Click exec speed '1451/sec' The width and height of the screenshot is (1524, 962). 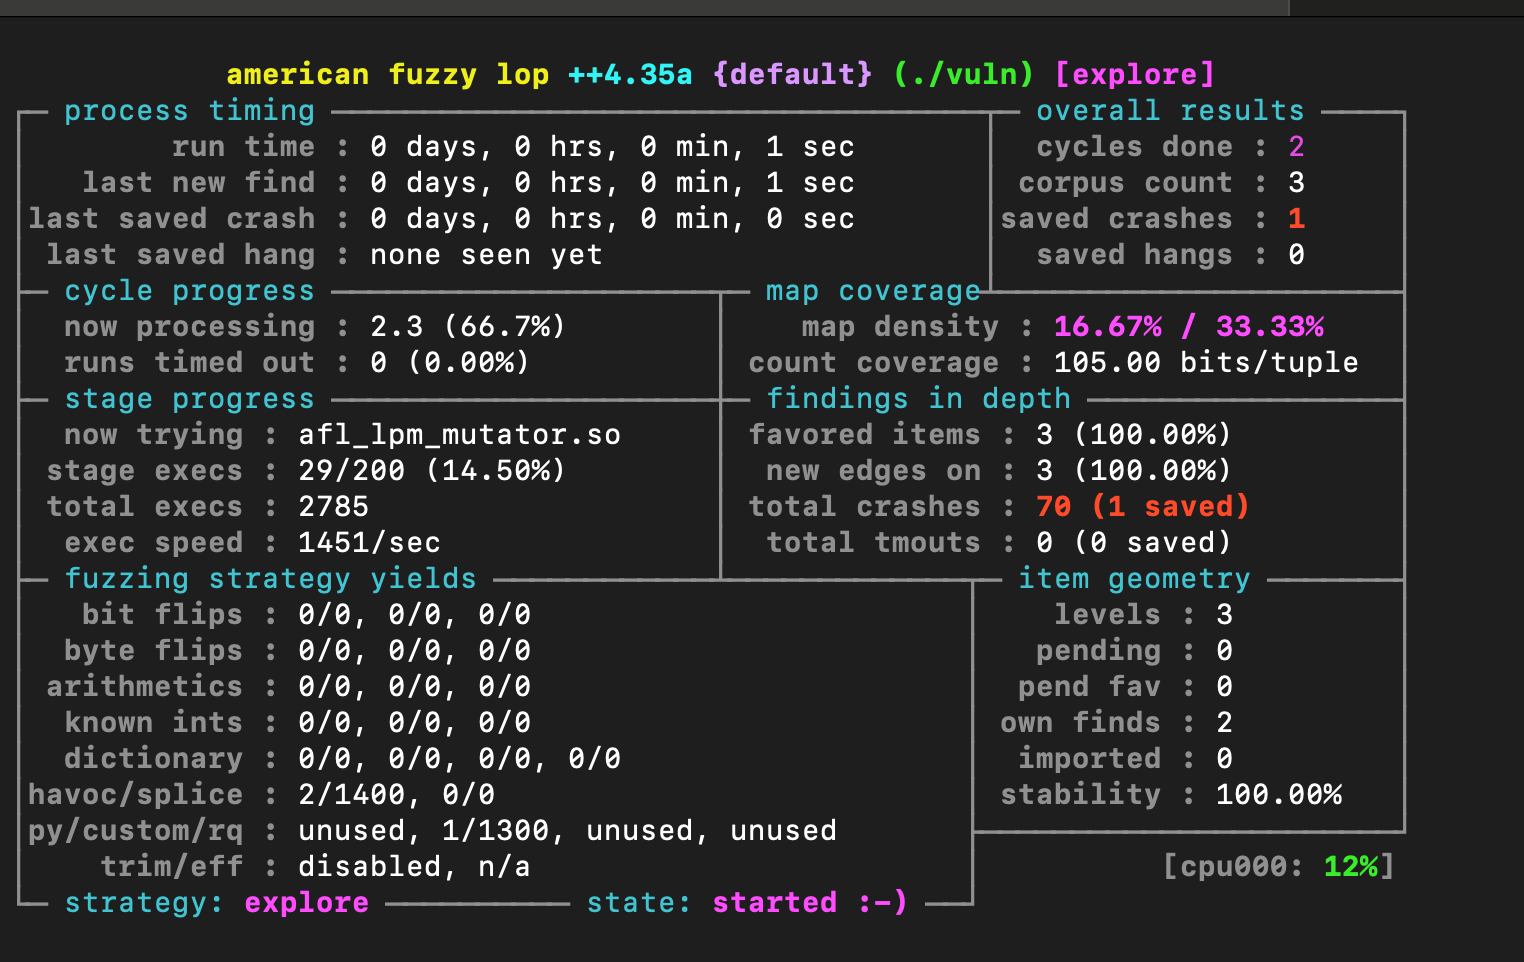point(370,543)
